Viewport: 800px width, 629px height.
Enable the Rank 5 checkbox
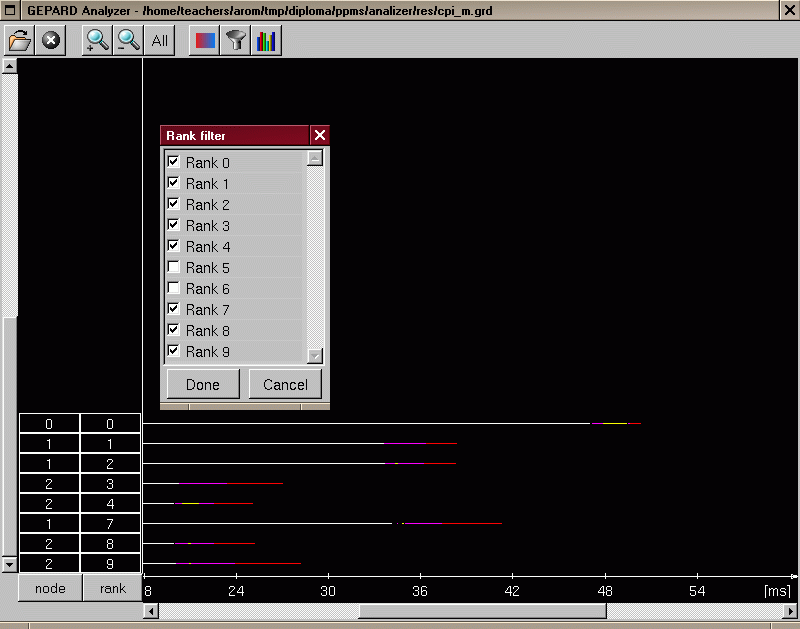pos(174,267)
